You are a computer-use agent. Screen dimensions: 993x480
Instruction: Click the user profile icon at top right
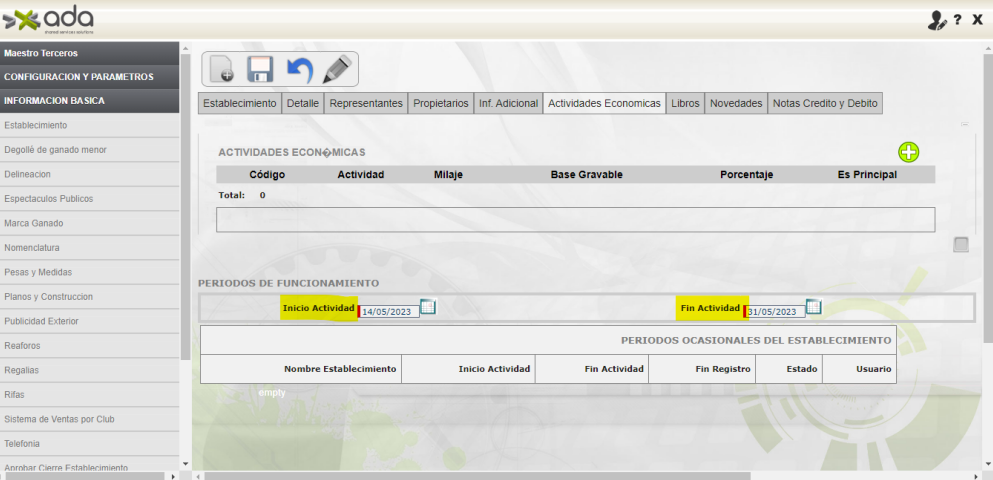(x=937, y=20)
